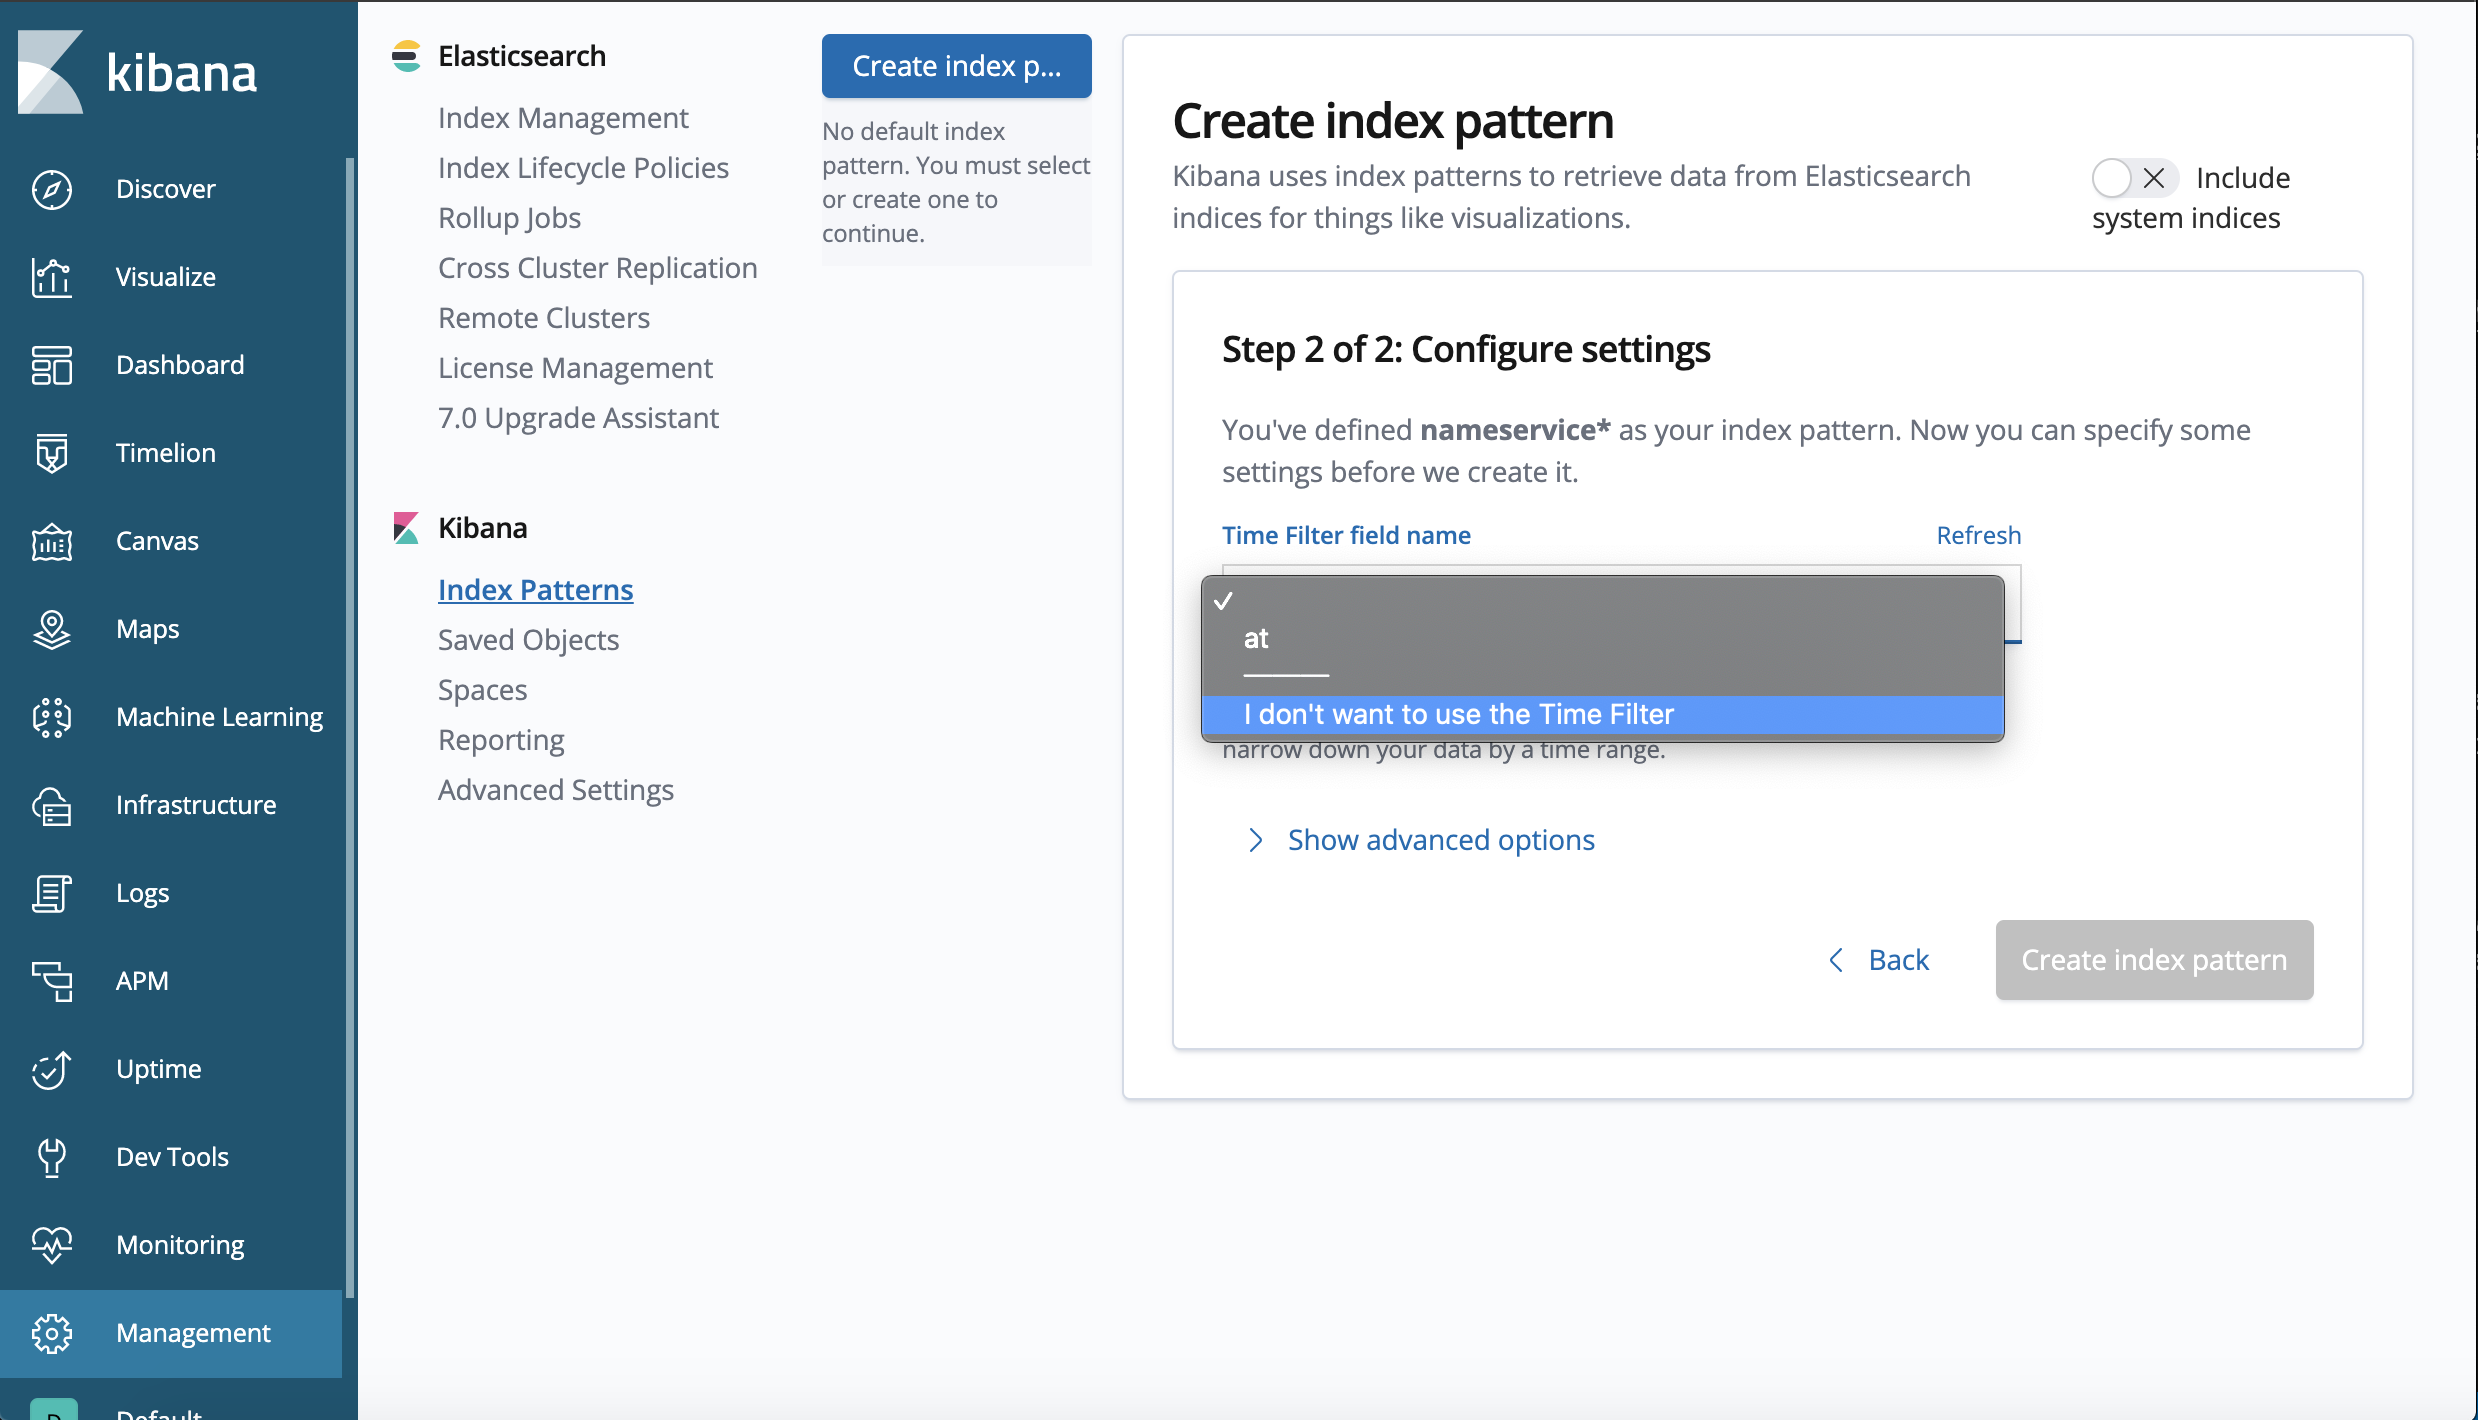This screenshot has height=1420, width=2478.
Task: Open Visualize chart icon in sidebar
Action: (51, 277)
